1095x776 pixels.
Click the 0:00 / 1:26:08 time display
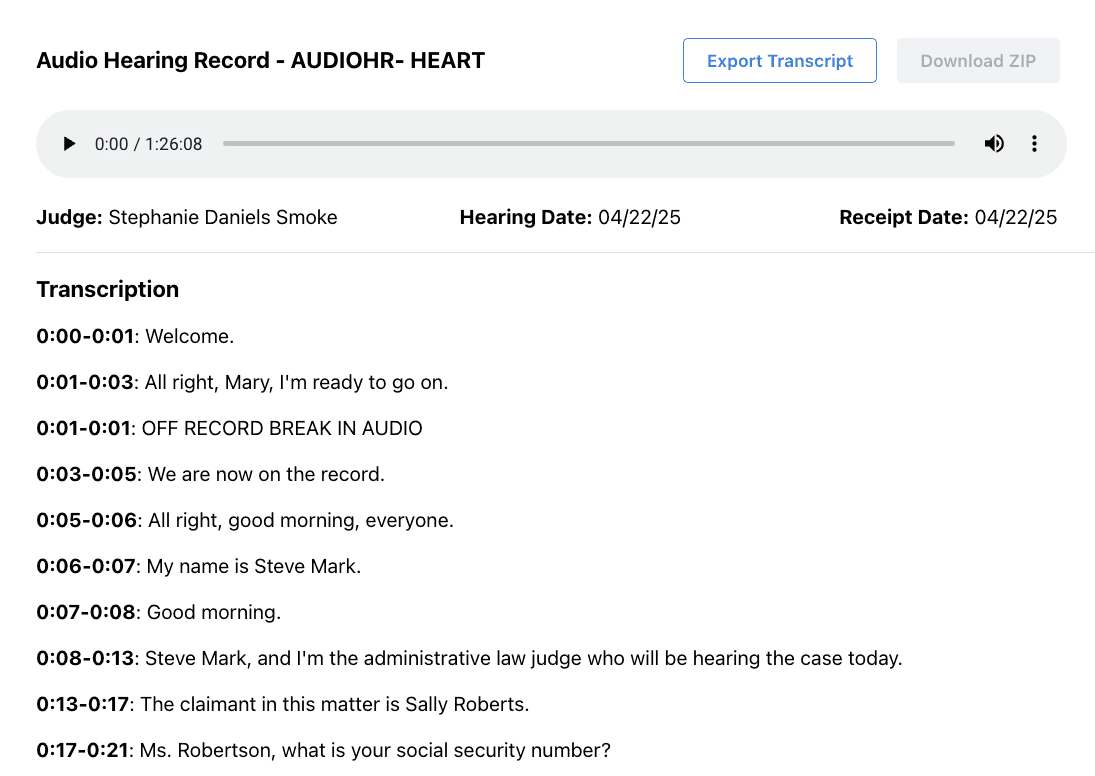pyautogui.click(x=148, y=144)
